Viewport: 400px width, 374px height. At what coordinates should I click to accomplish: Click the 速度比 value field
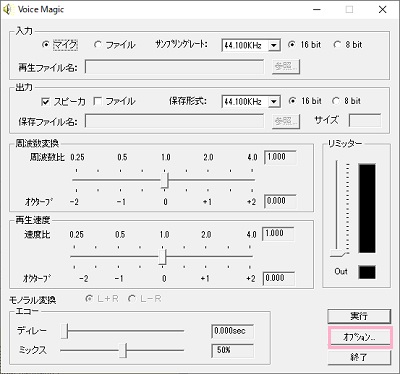pos(278,234)
